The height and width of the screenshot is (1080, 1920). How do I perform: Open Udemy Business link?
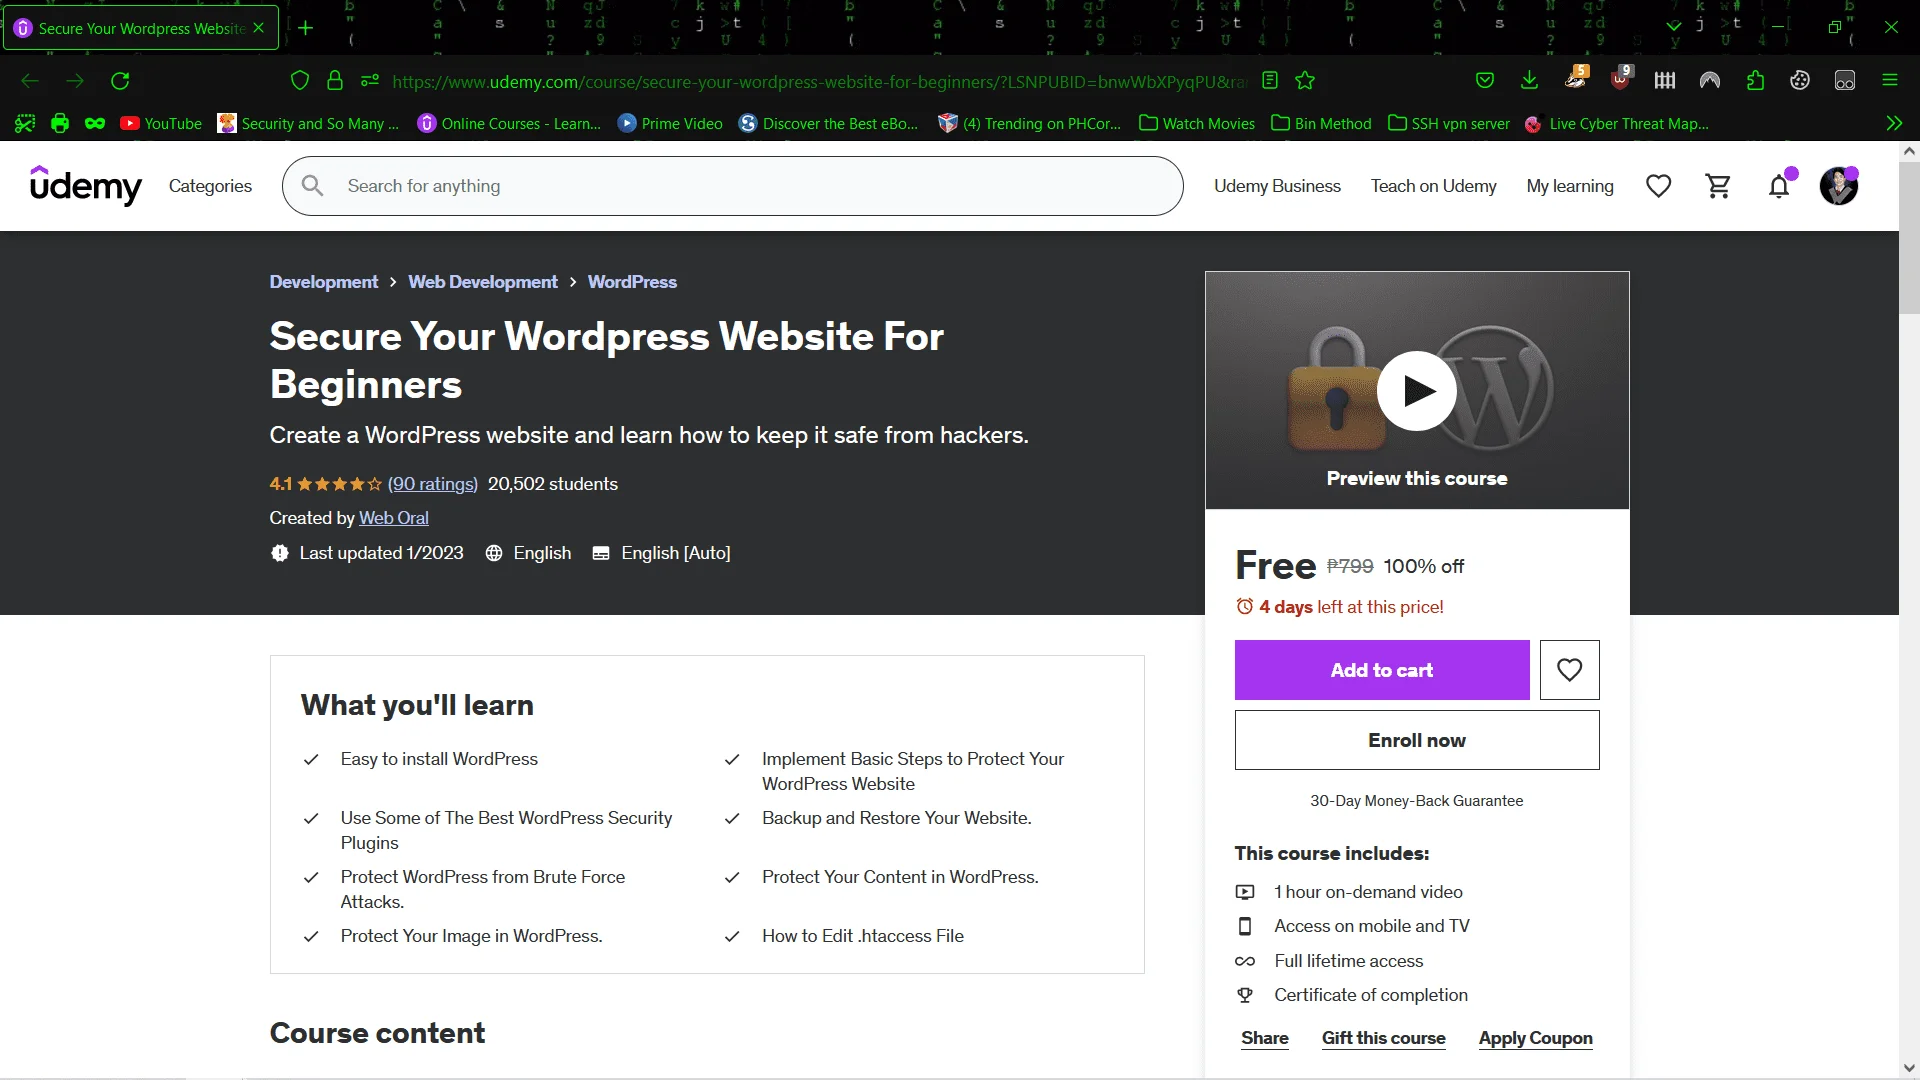(x=1277, y=186)
